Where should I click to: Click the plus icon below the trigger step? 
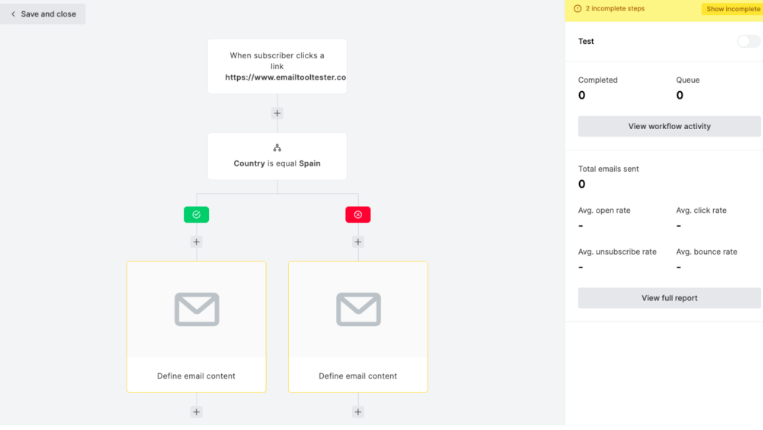pos(277,113)
